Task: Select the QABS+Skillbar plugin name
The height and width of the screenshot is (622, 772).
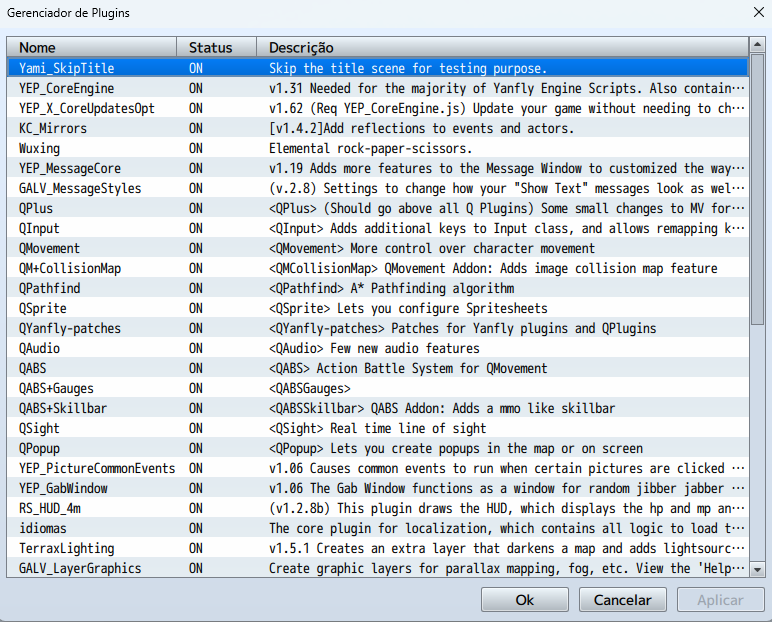Action: point(63,408)
